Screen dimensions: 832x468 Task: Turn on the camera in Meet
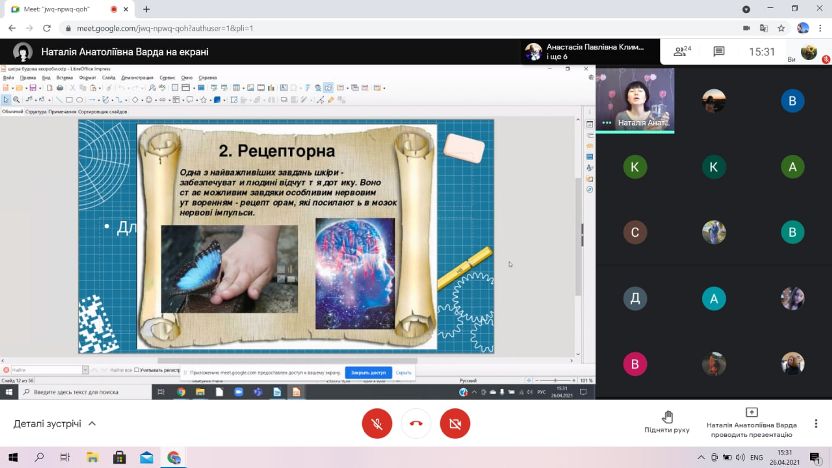pyautogui.click(x=454, y=423)
